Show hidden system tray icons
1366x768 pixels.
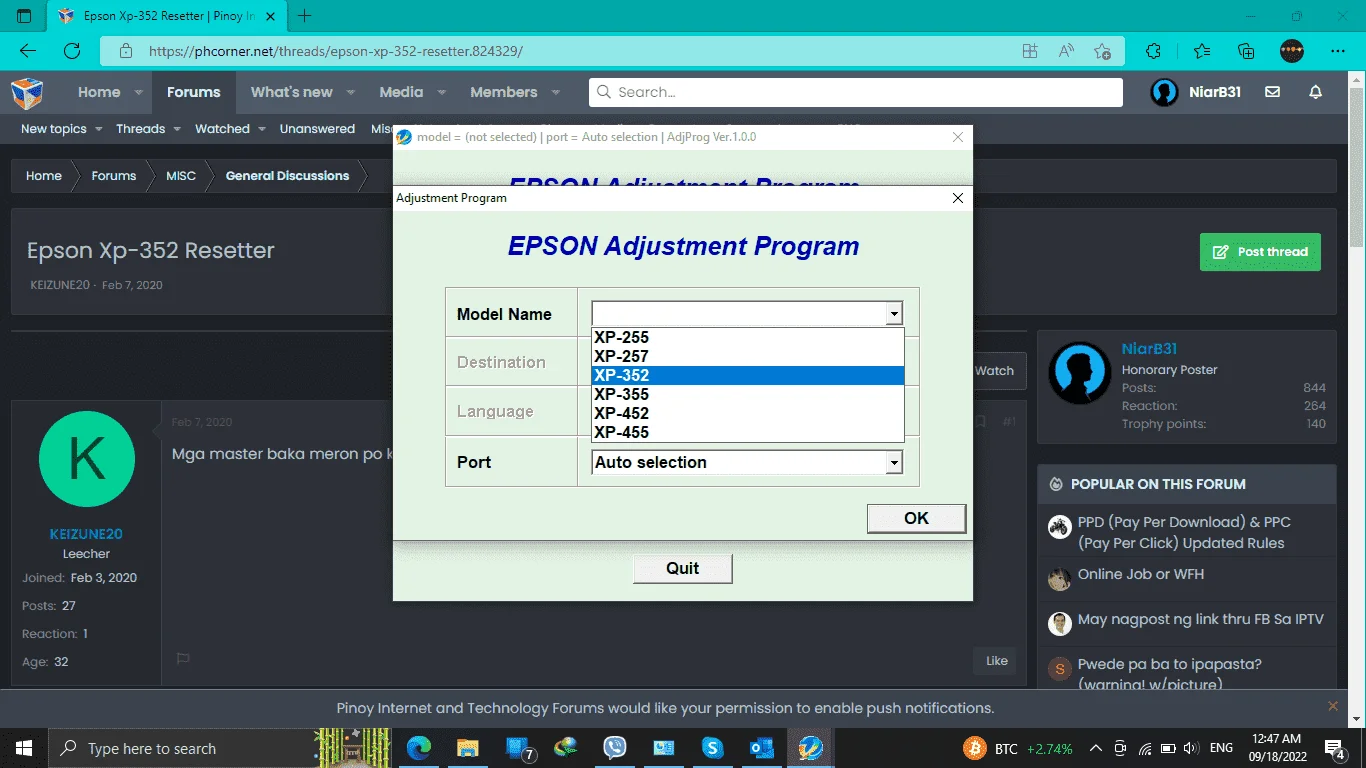point(1096,748)
